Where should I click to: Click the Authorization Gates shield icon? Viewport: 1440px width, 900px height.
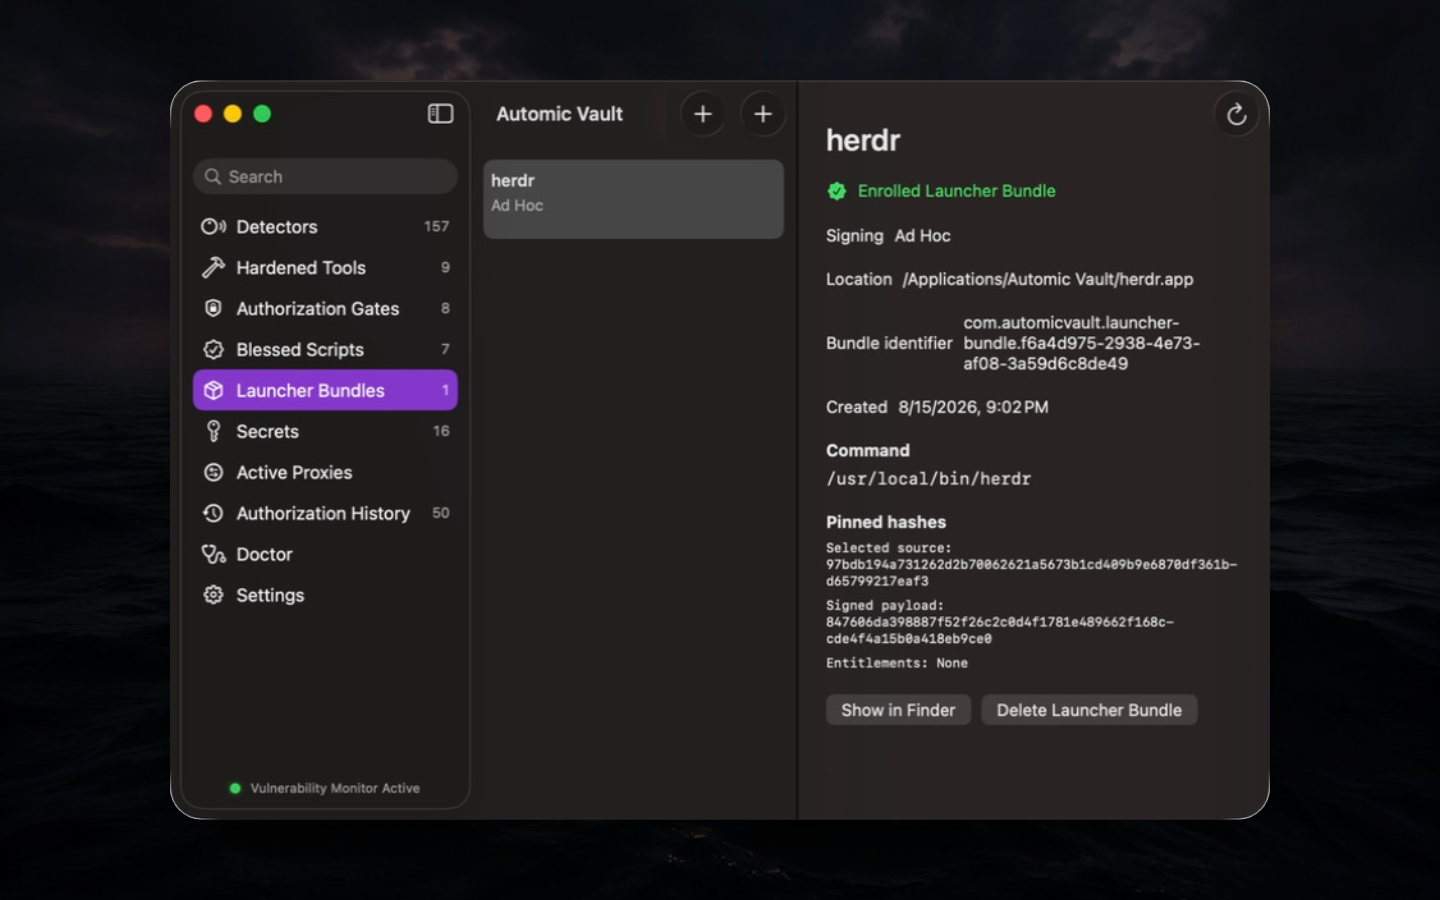213,309
